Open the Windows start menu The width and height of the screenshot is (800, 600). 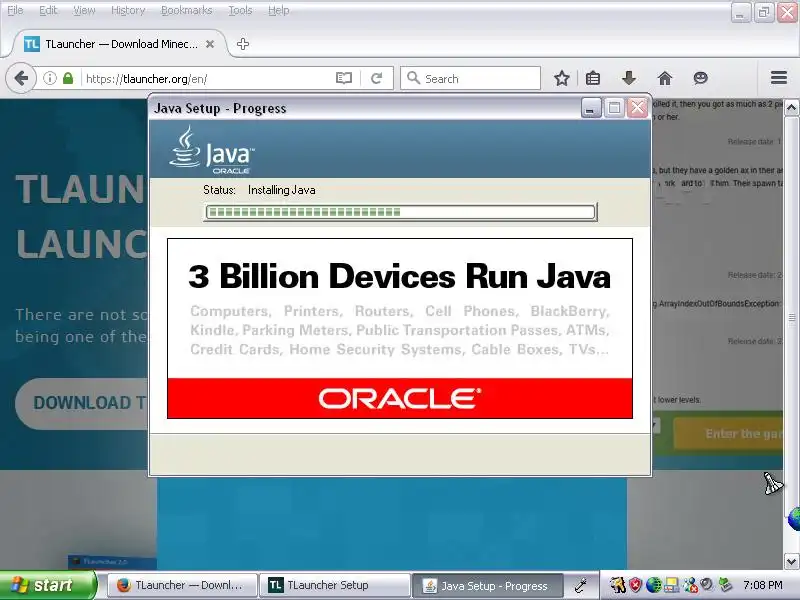tap(48, 585)
